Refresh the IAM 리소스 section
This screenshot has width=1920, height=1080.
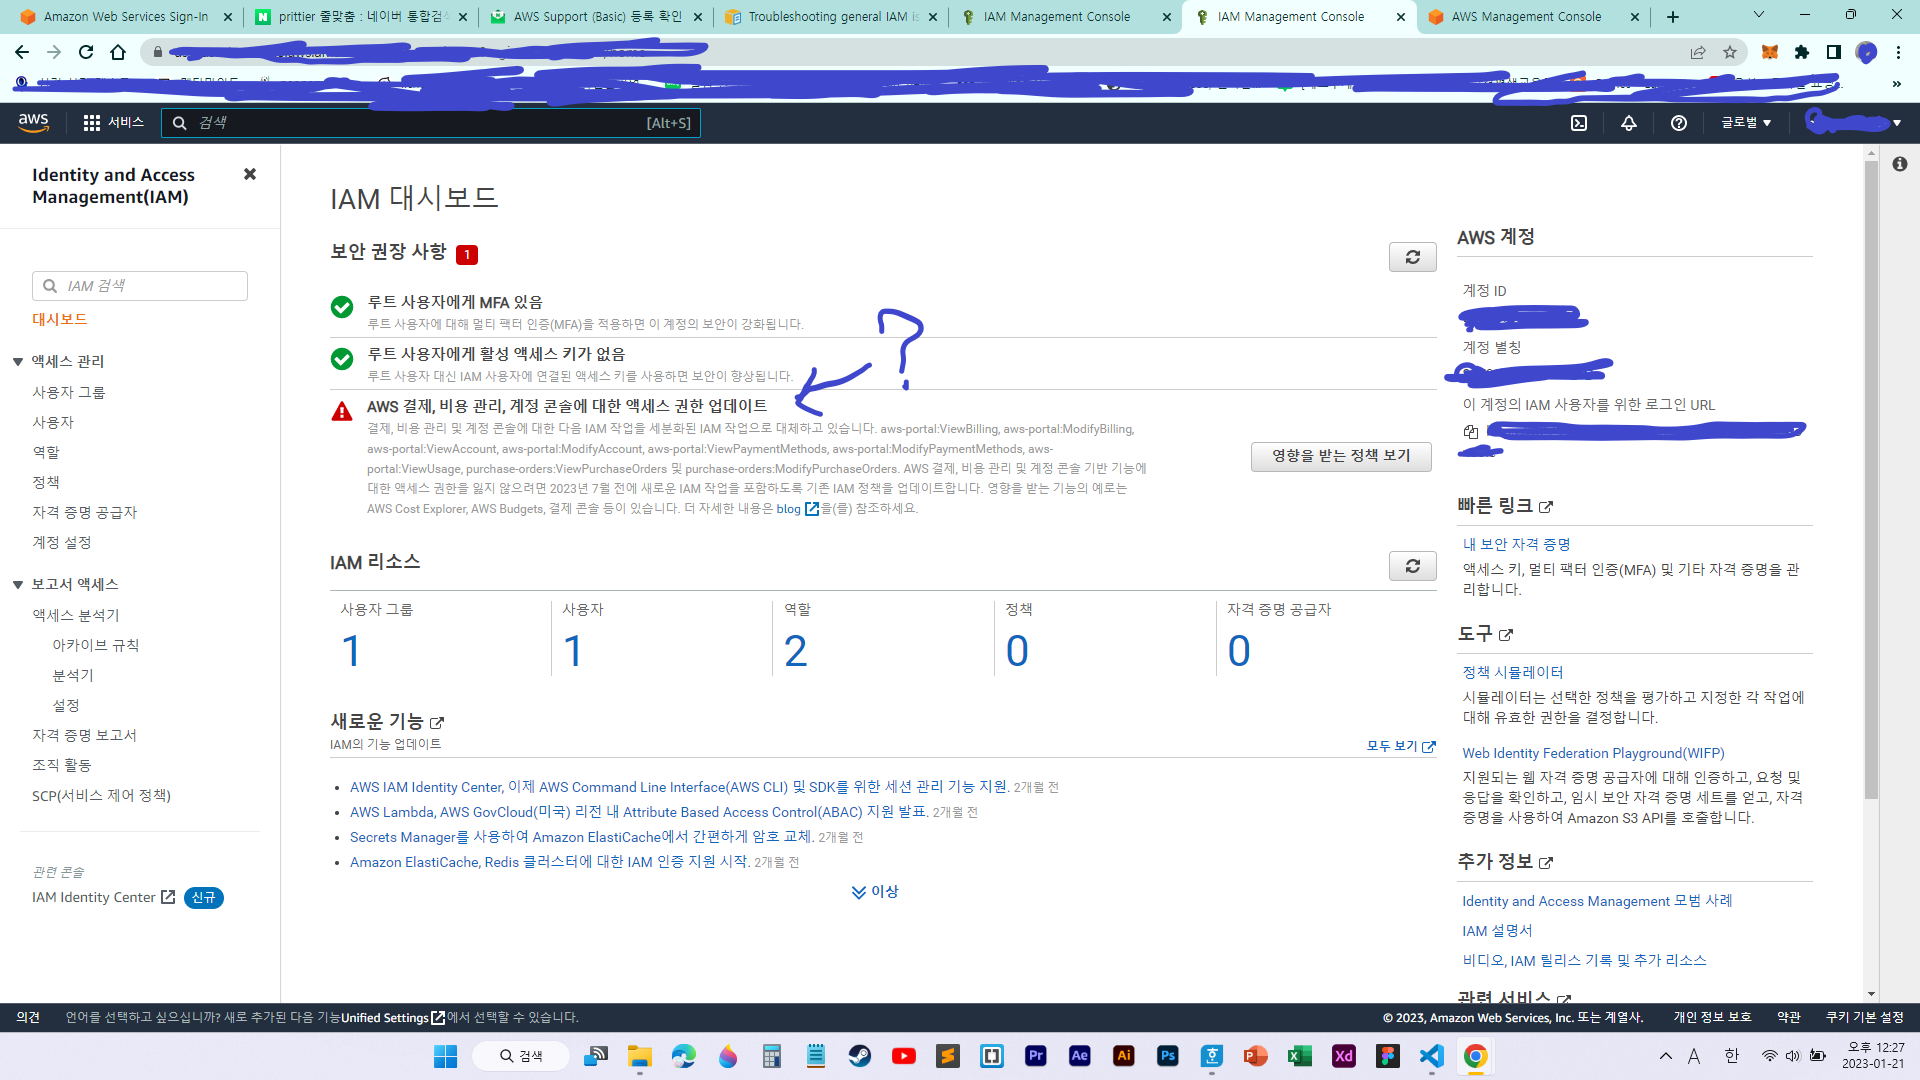point(1412,566)
